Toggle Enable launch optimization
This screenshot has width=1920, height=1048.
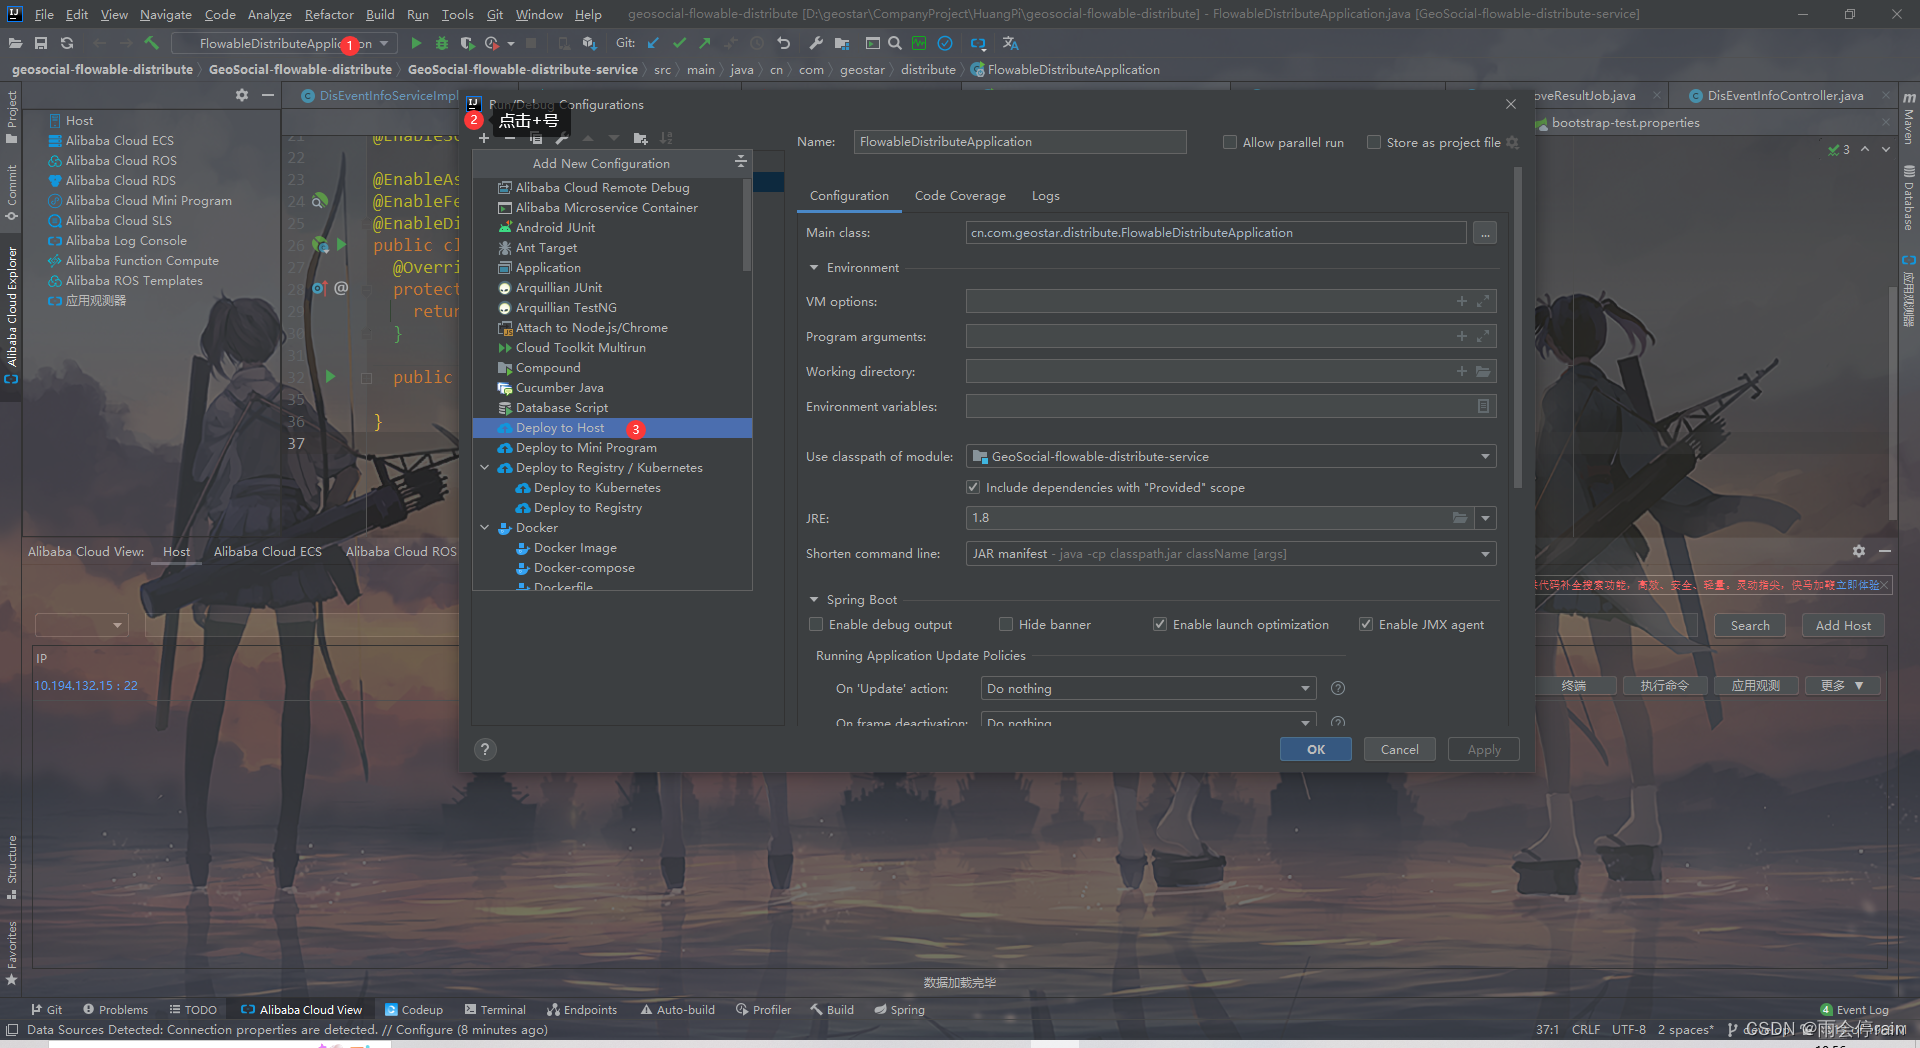tap(1160, 624)
